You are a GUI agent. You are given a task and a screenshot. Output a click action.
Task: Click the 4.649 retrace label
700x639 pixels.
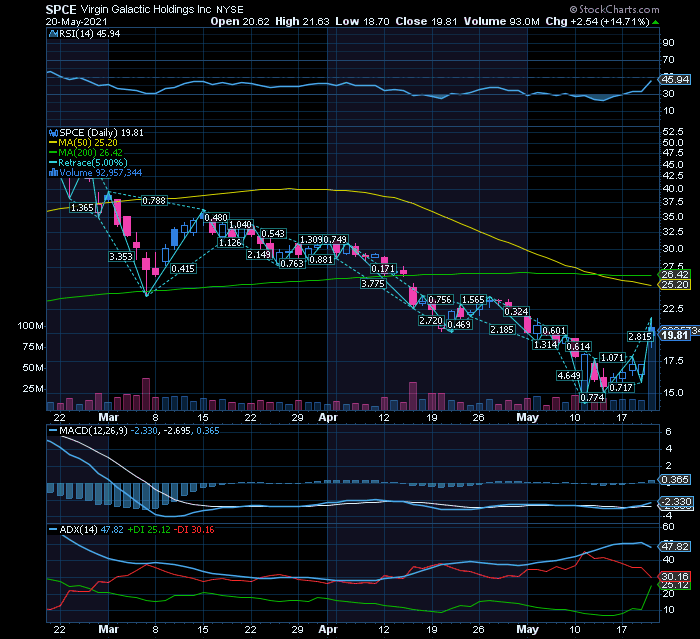569,376
